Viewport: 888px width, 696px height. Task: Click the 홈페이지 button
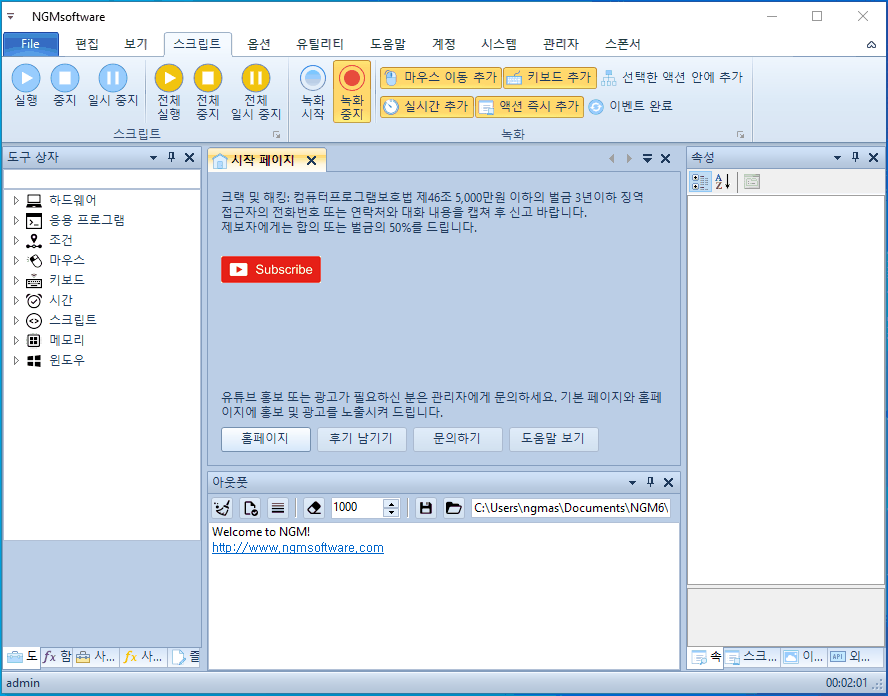coord(266,439)
